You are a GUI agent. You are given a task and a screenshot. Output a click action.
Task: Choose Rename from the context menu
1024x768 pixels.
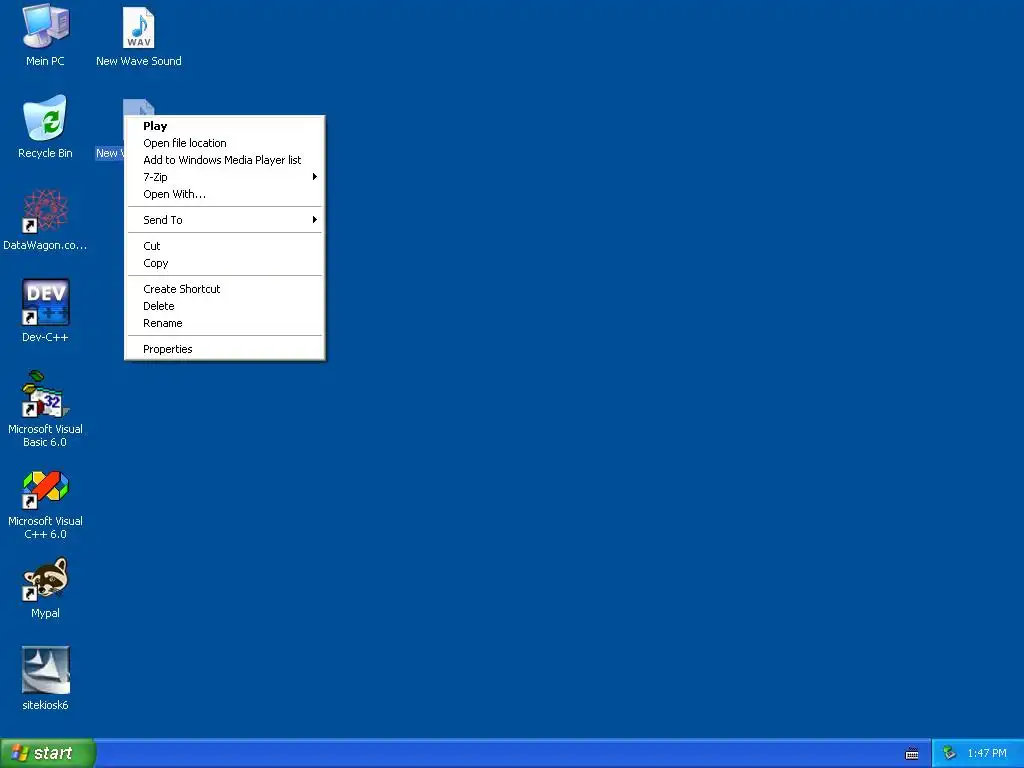pyautogui.click(x=225, y=323)
